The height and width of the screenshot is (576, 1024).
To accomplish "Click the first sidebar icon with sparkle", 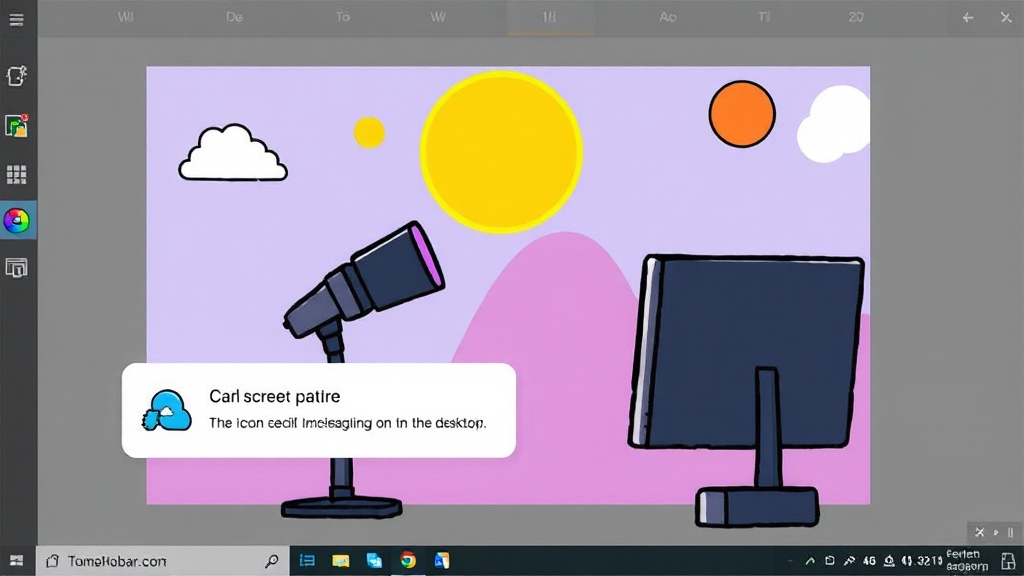I will (17, 76).
